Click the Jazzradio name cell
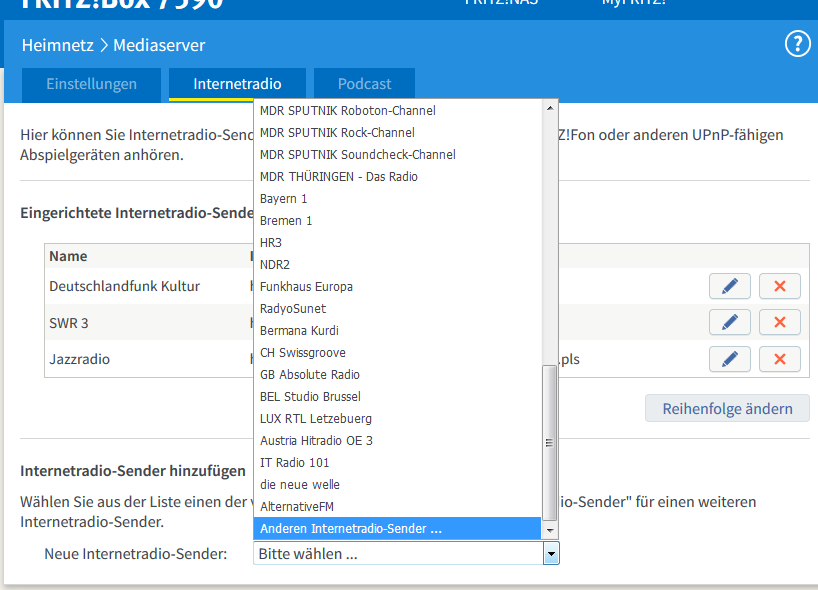The image size is (818, 590). [x=79, y=359]
